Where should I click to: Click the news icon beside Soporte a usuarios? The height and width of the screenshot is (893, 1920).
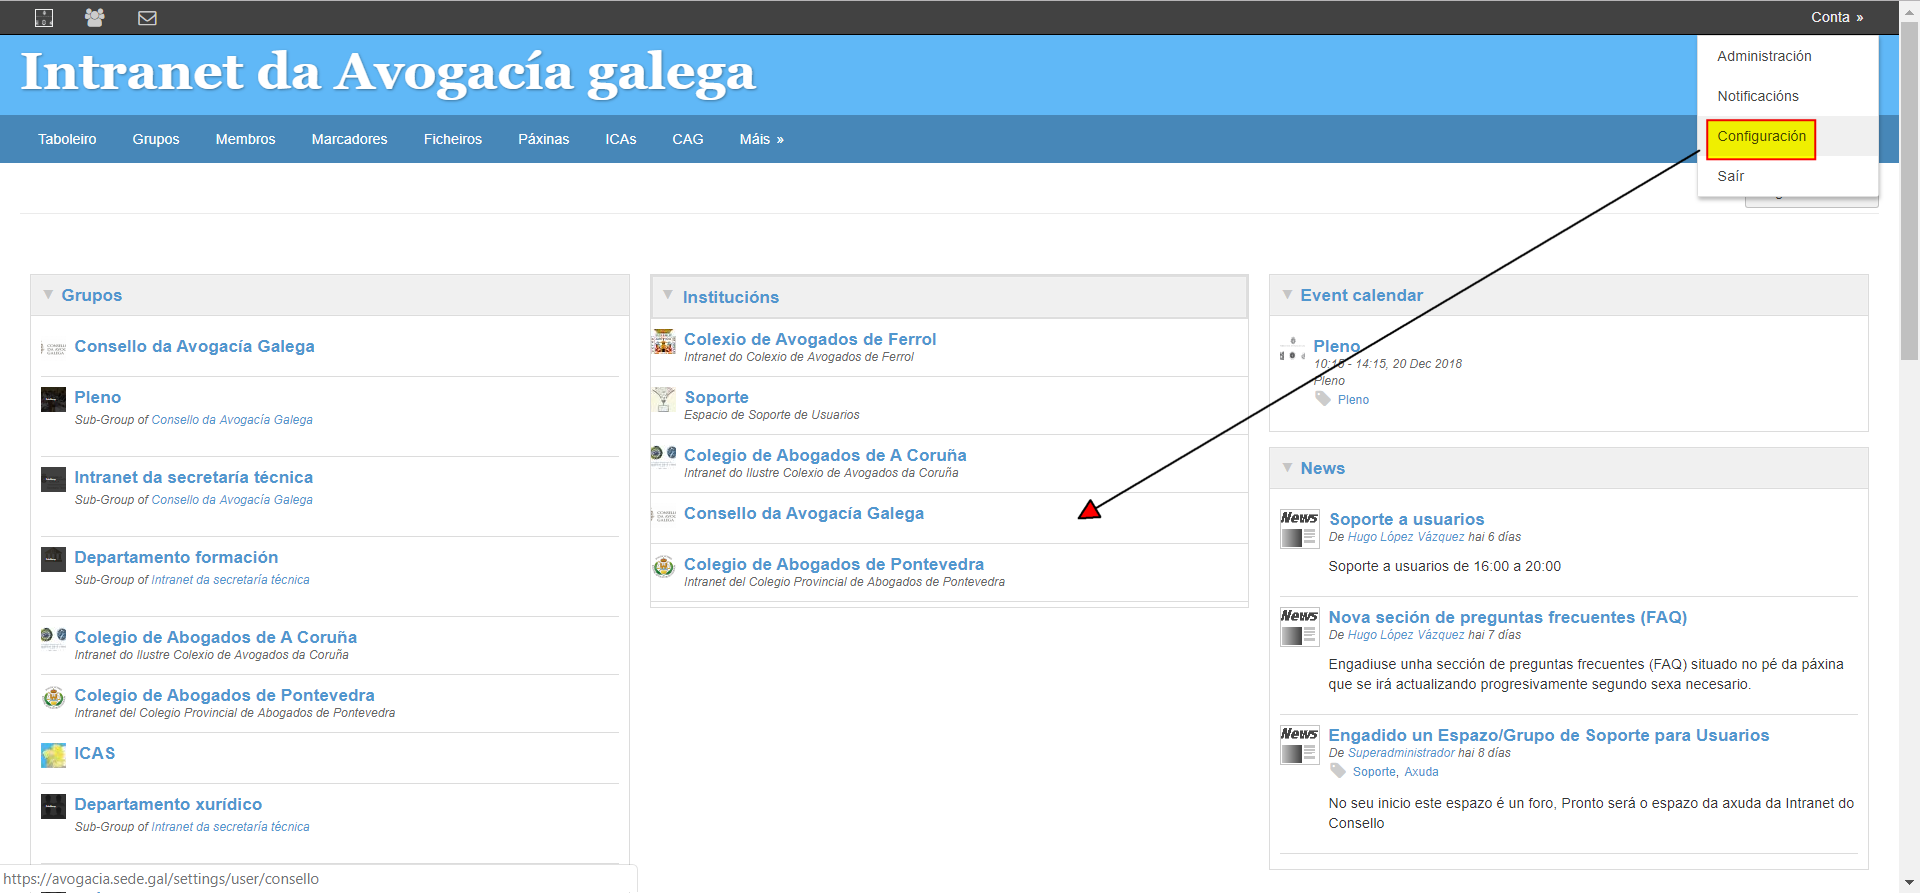point(1299,528)
